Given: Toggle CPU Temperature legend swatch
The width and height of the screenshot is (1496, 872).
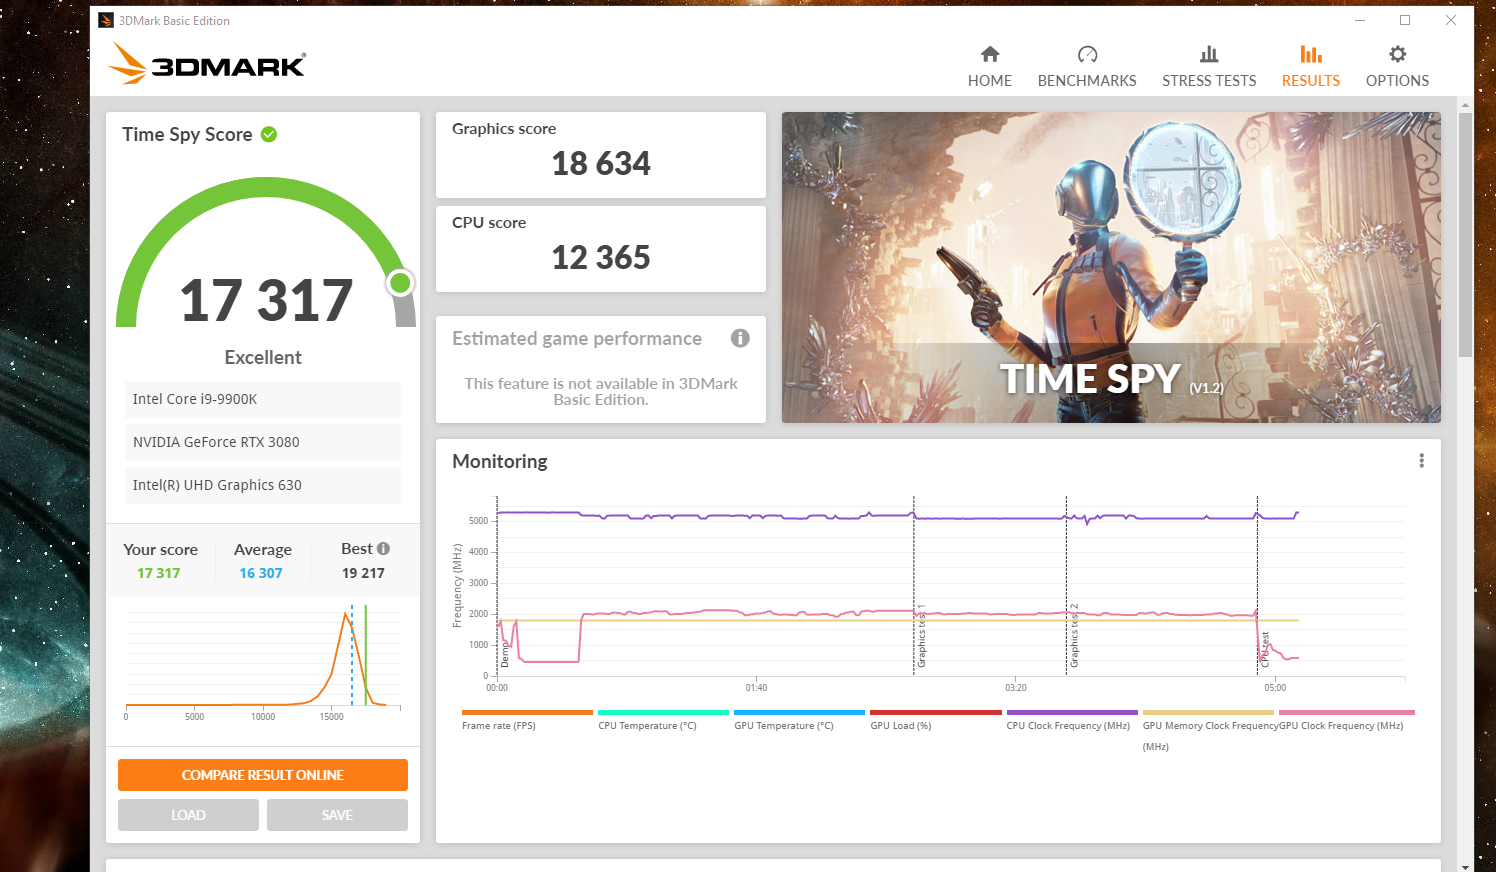Looking at the screenshot, I should click(x=663, y=713).
